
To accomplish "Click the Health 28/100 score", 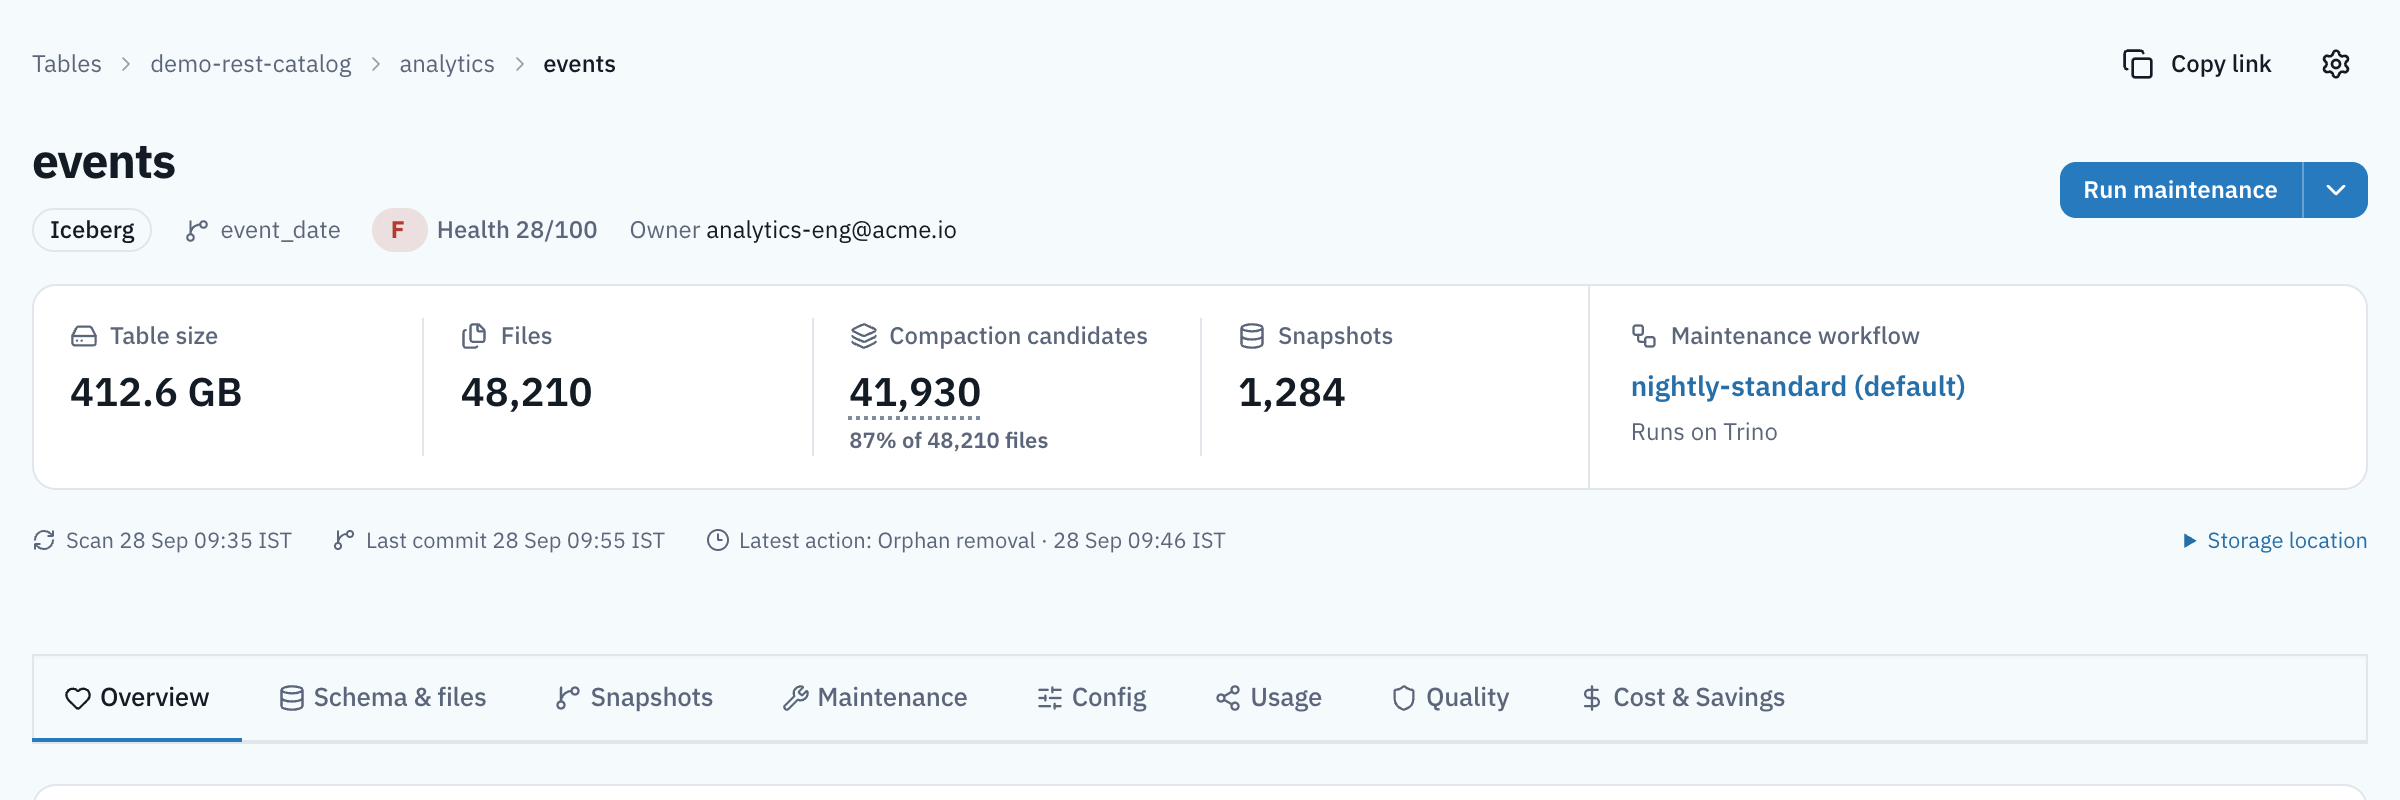I will click(517, 230).
